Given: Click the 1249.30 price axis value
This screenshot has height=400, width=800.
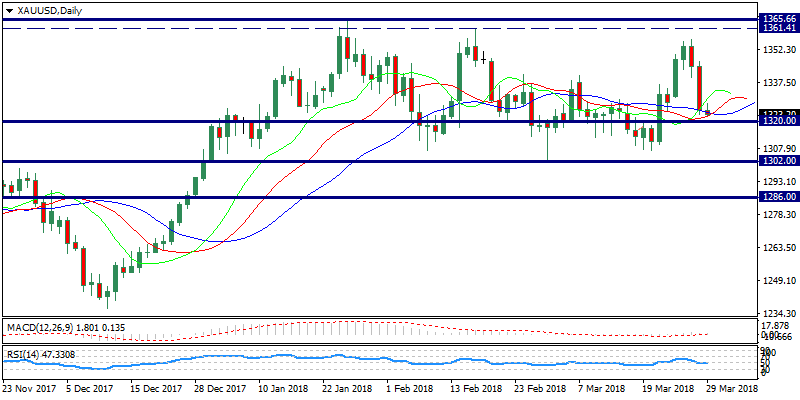Looking at the screenshot, I should click(778, 281).
